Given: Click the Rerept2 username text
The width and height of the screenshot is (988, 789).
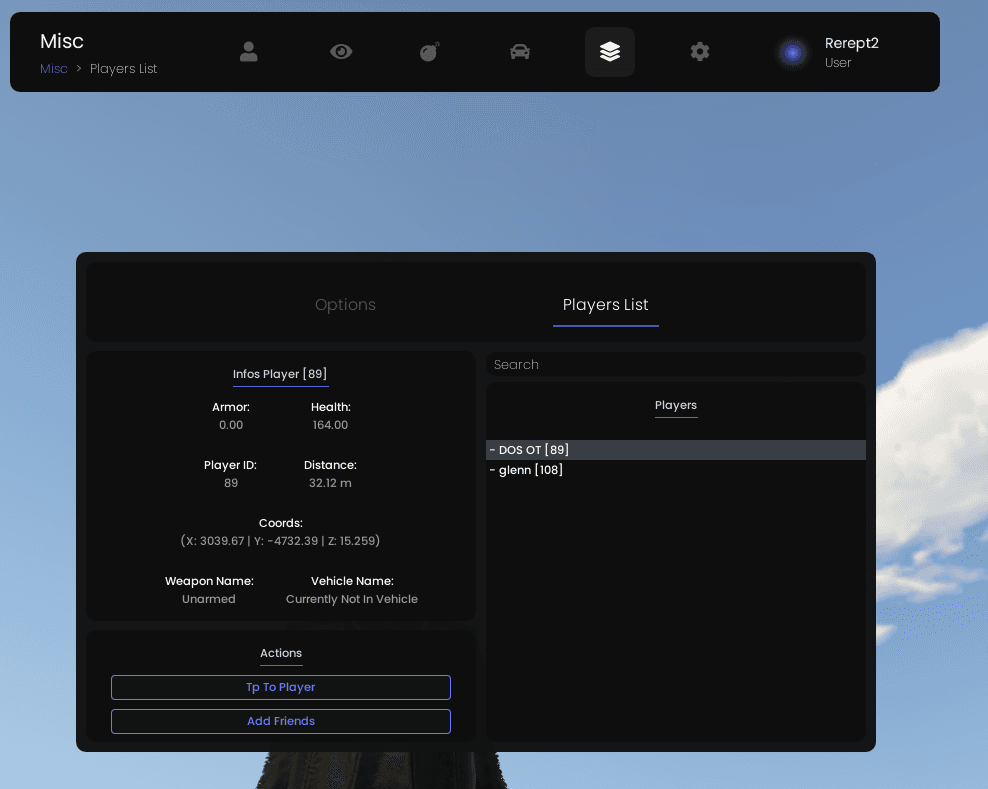Looking at the screenshot, I should point(851,43).
